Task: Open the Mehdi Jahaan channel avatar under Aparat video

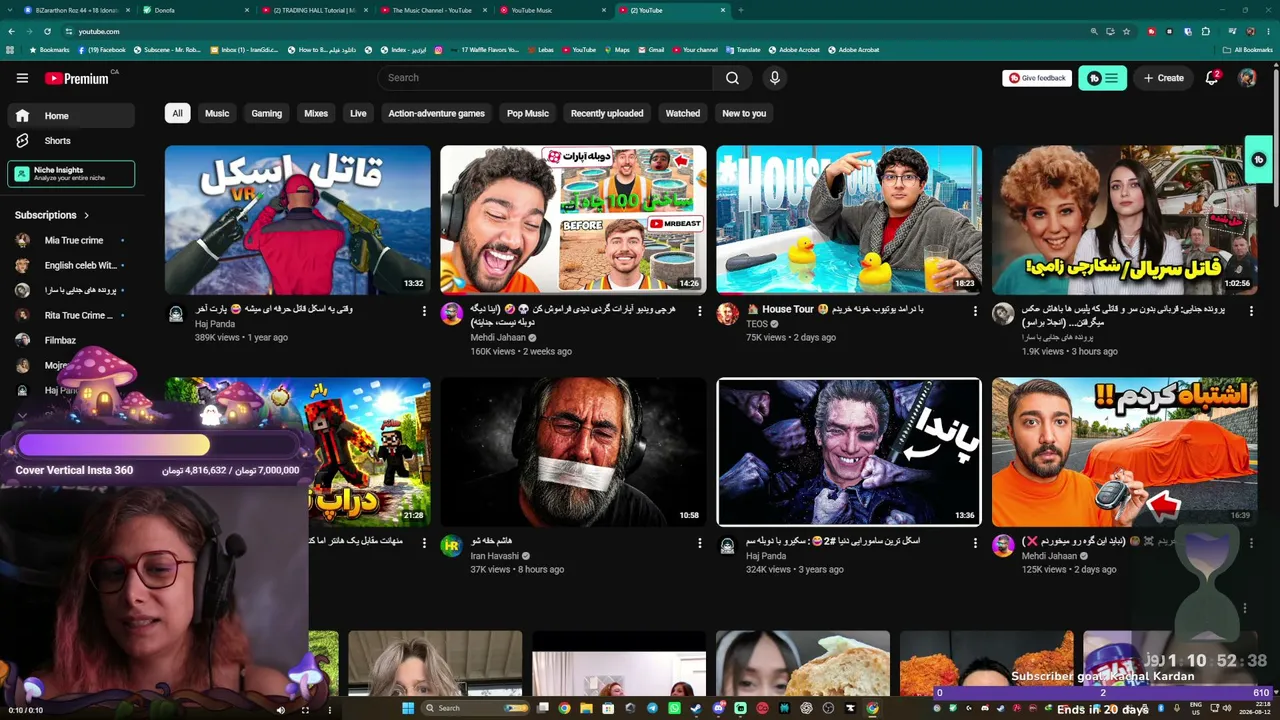Action: tap(452, 314)
